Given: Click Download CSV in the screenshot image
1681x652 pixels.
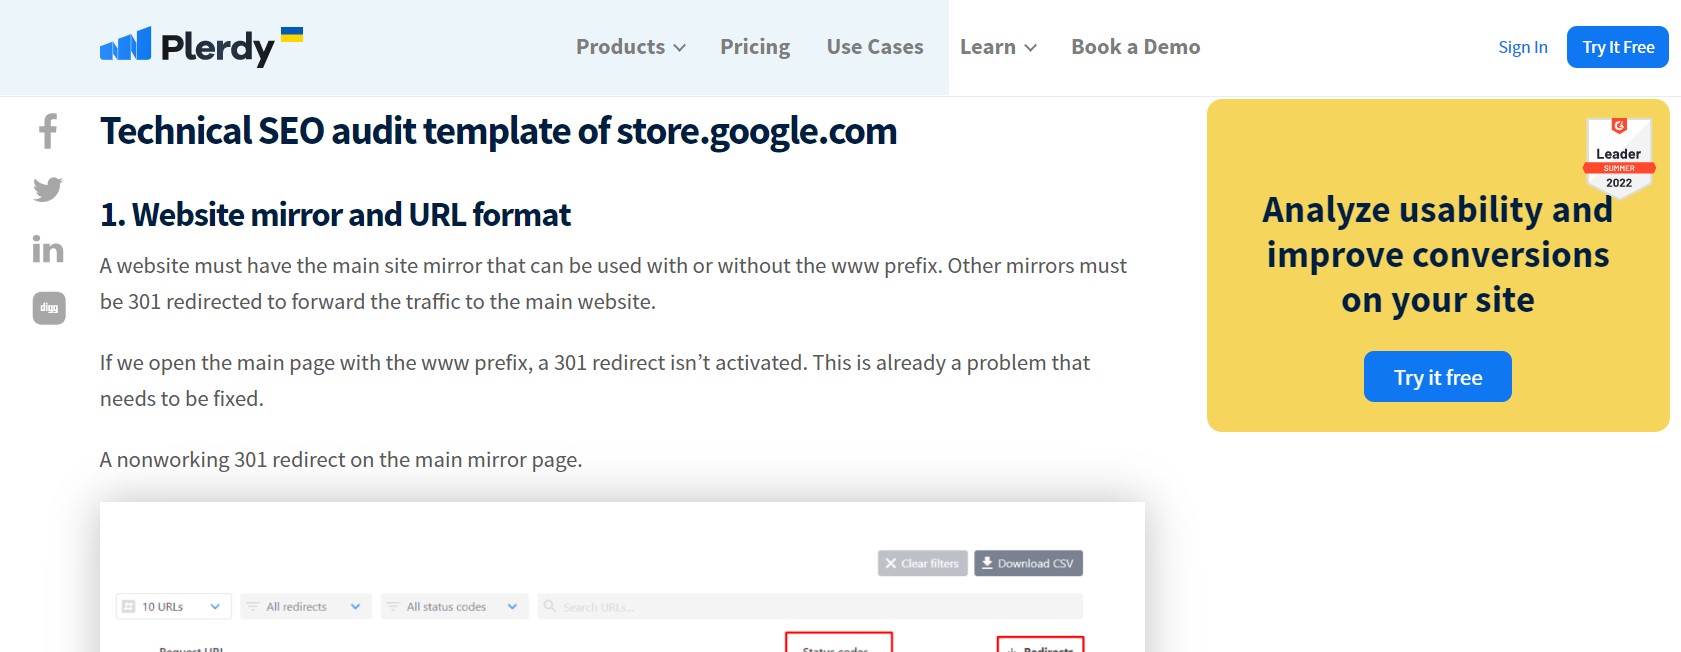Looking at the screenshot, I should pyautogui.click(x=1029, y=563).
